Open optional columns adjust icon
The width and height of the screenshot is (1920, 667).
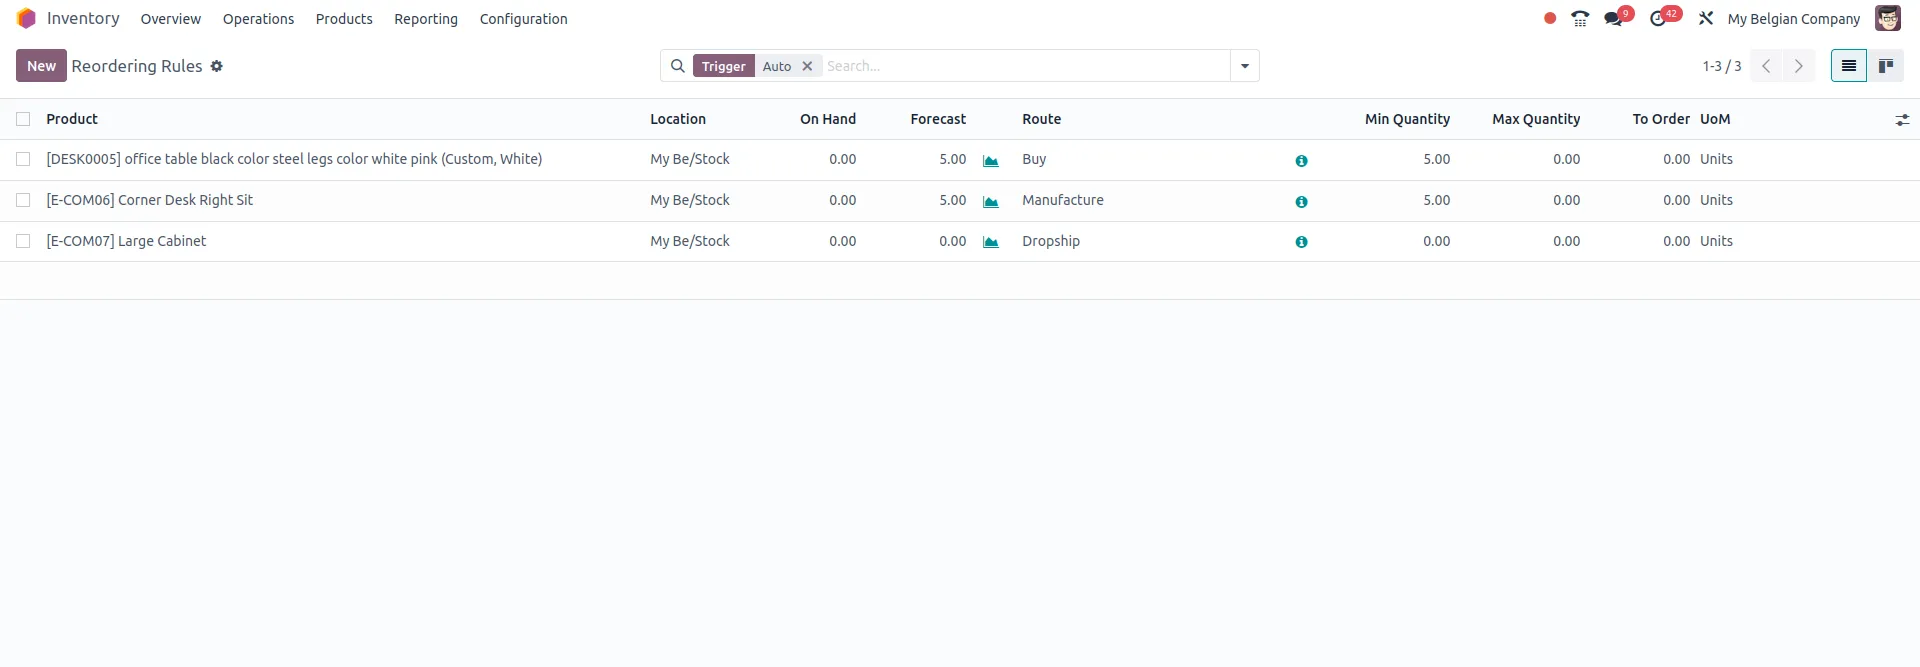pyautogui.click(x=1902, y=120)
